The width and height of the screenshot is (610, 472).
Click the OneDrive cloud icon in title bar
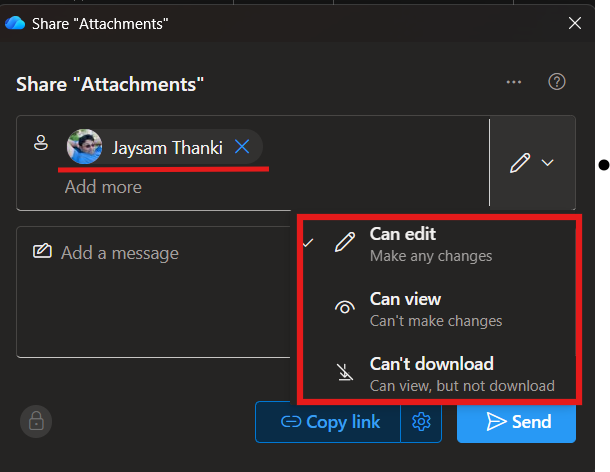pos(15,23)
